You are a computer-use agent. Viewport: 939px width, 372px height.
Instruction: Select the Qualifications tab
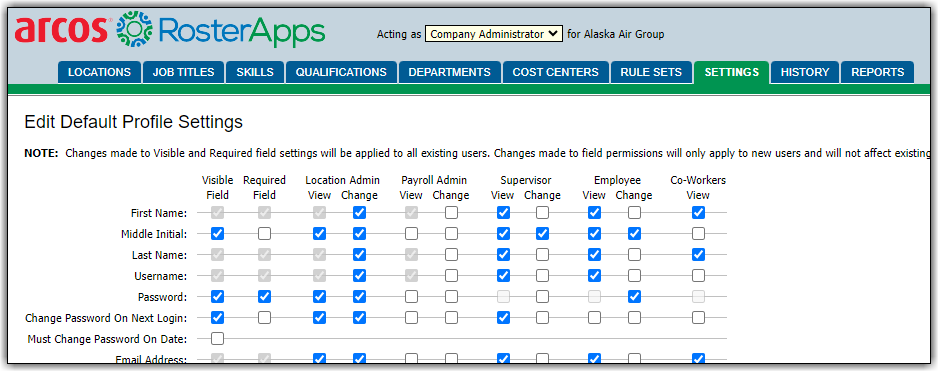341,72
